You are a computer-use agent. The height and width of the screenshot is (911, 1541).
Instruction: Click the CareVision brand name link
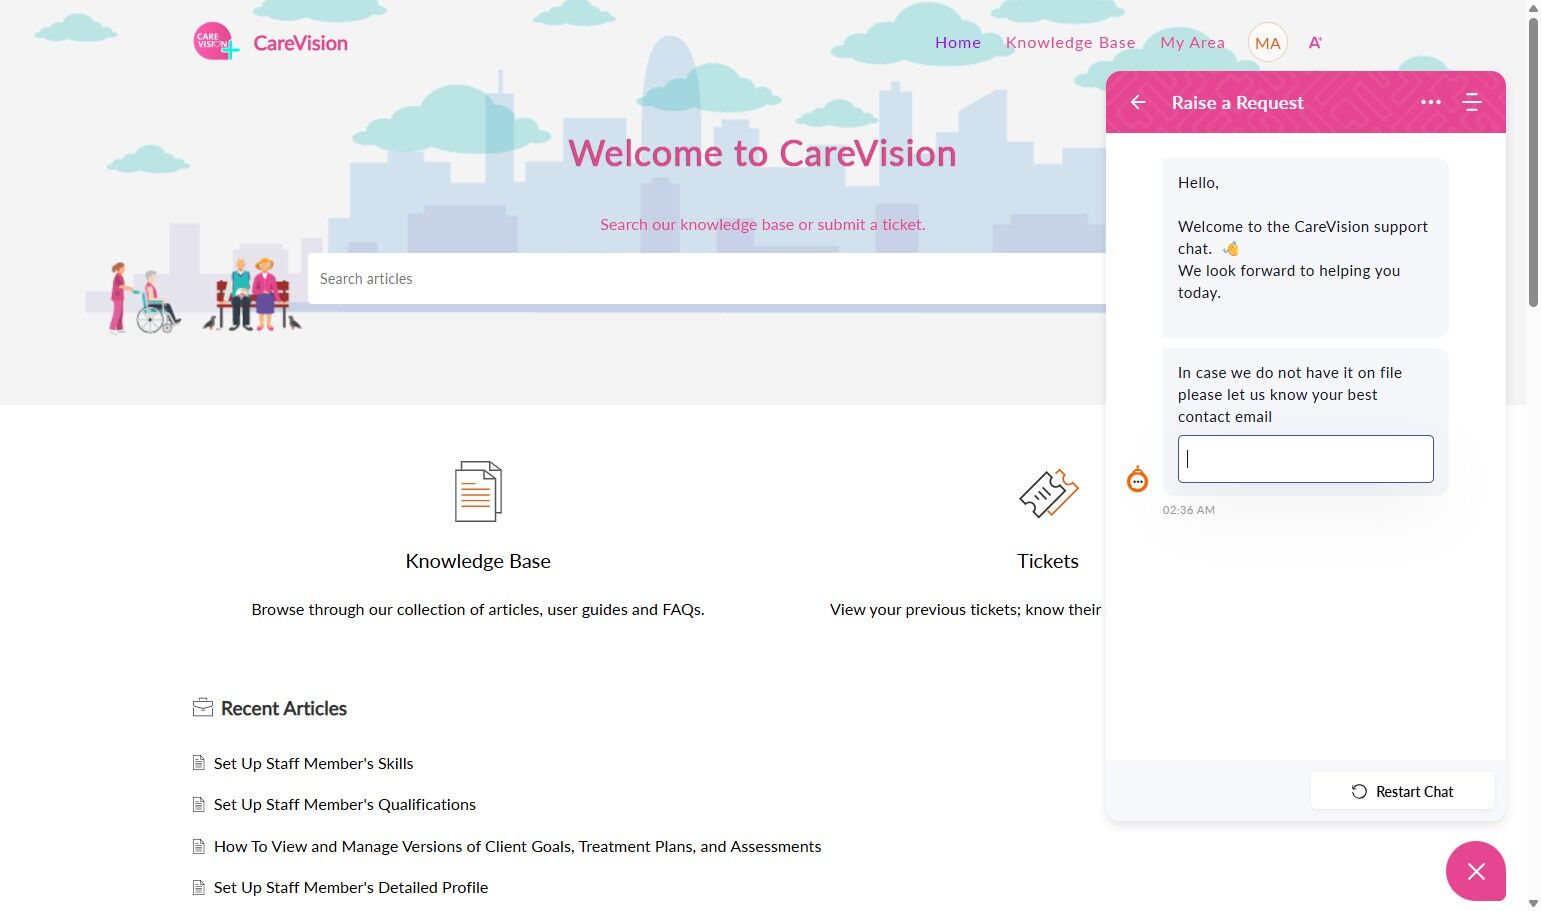pos(301,43)
